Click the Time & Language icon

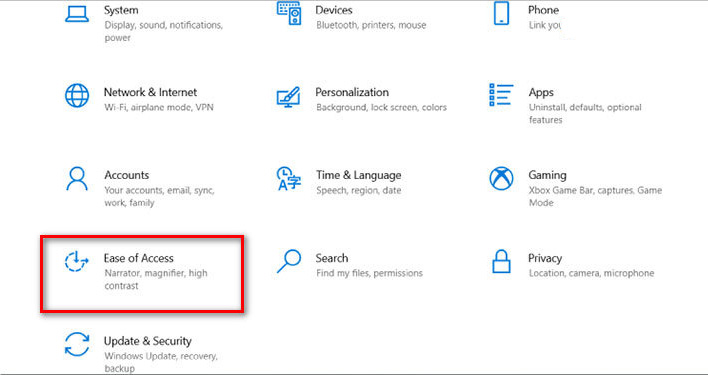[x=289, y=179]
